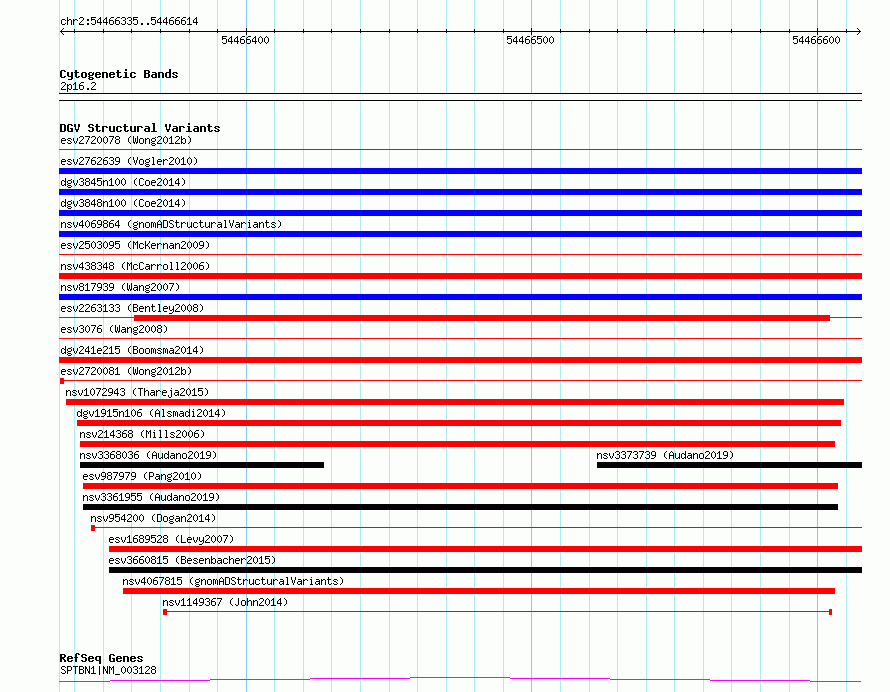Open esv1689528 (Levy2007) label
The image size is (890, 692).
[171, 539]
